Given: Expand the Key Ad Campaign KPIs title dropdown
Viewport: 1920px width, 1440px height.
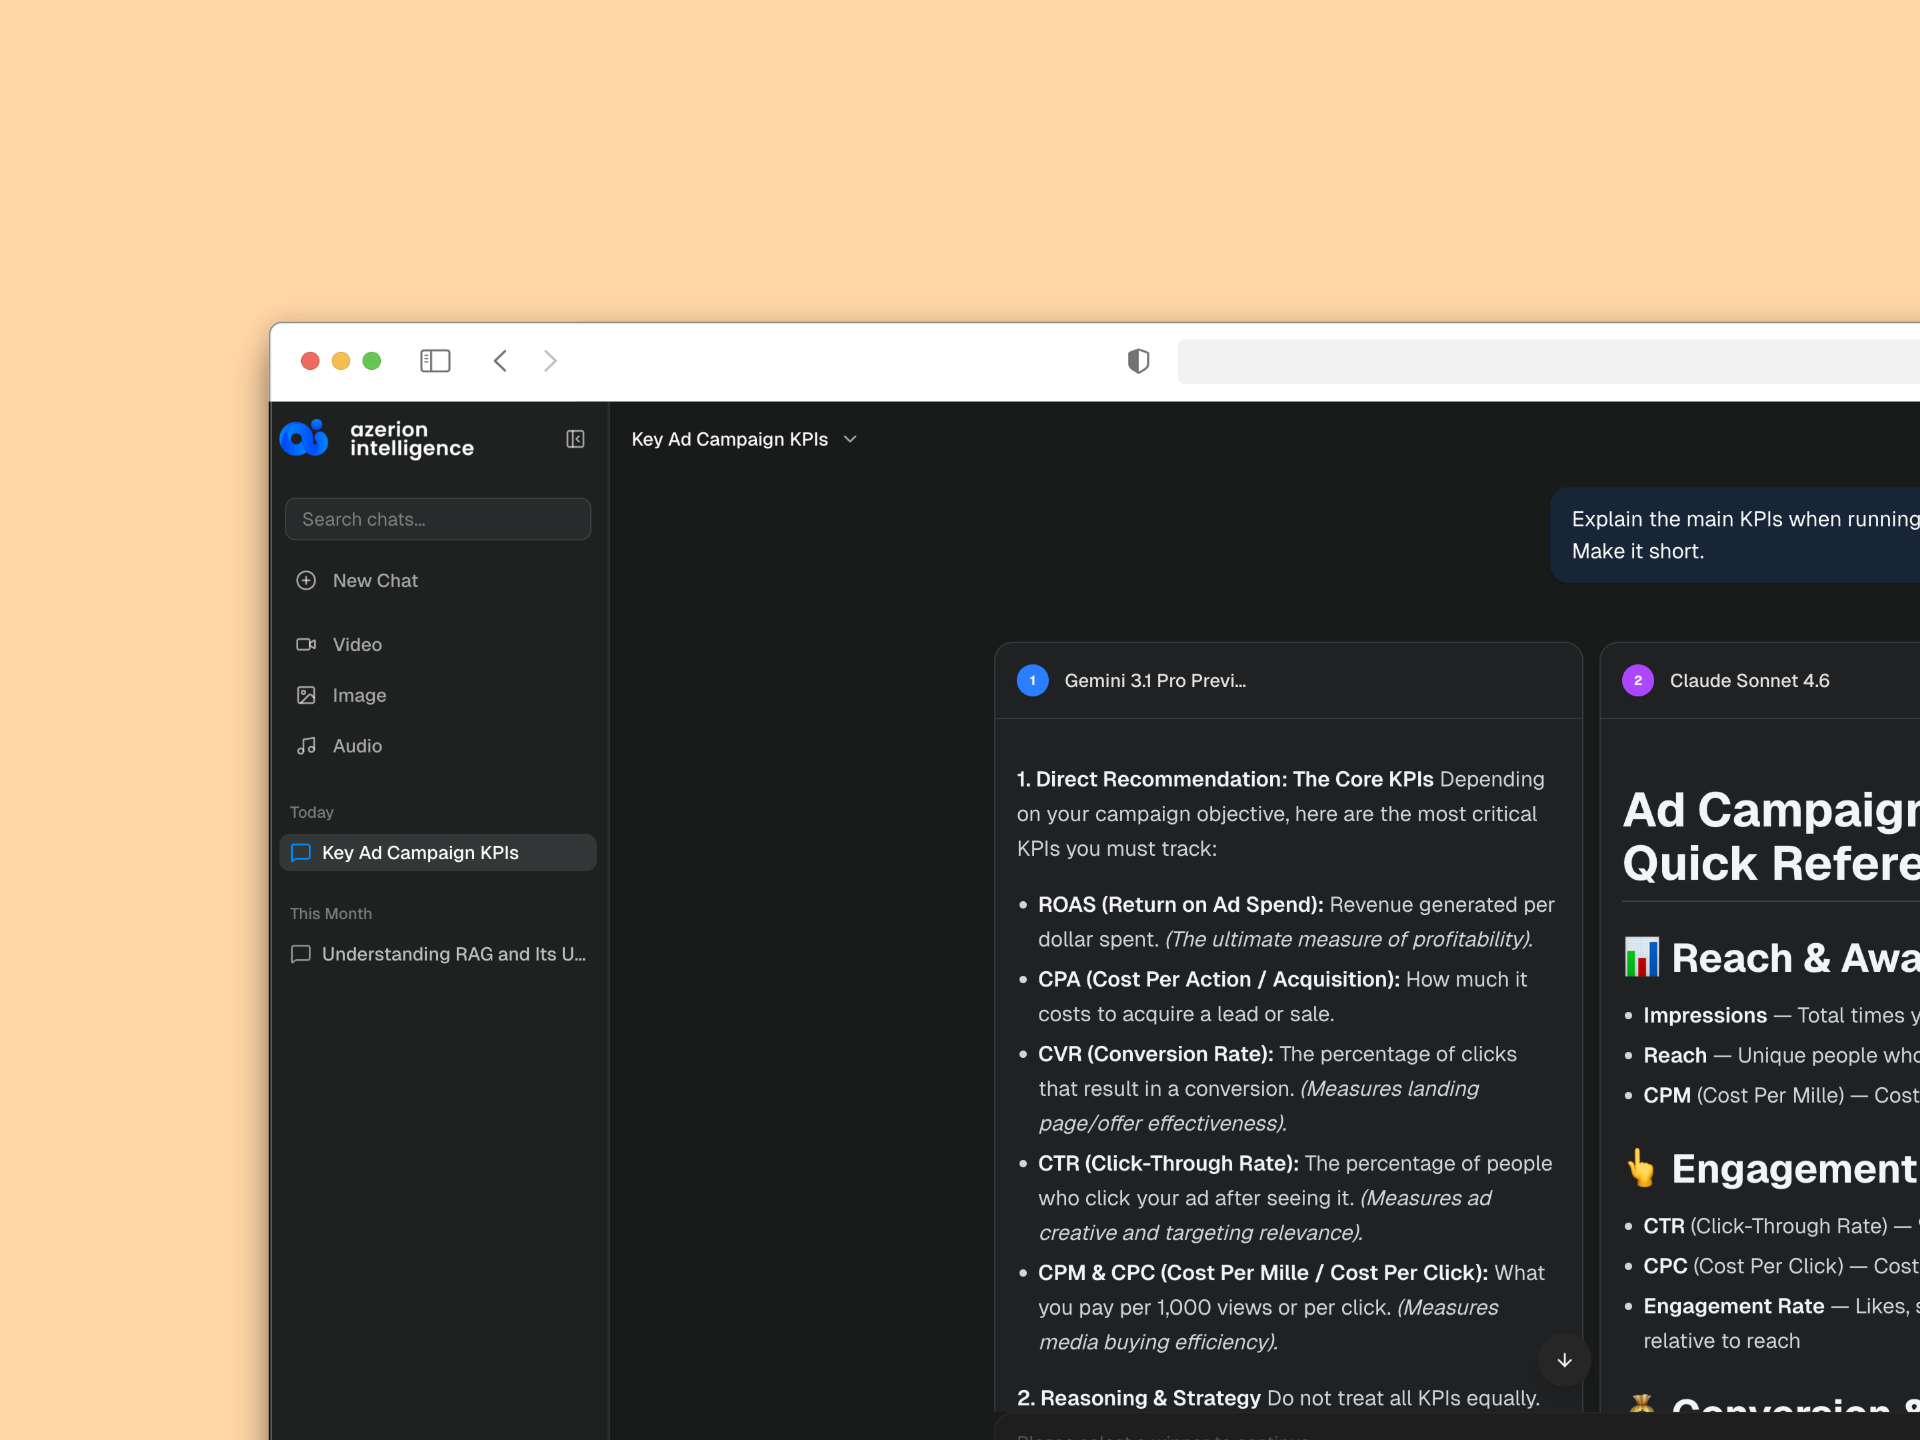Looking at the screenshot, I should 730,439.
